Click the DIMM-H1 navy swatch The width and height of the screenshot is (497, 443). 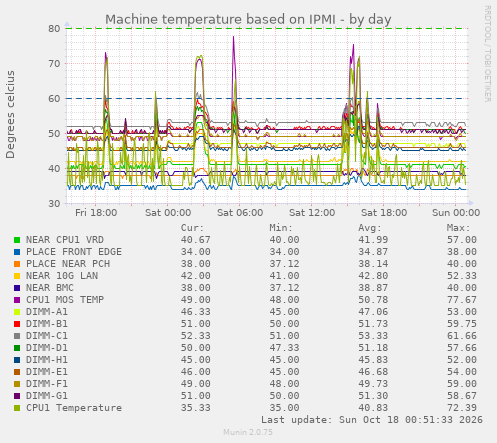point(17,360)
